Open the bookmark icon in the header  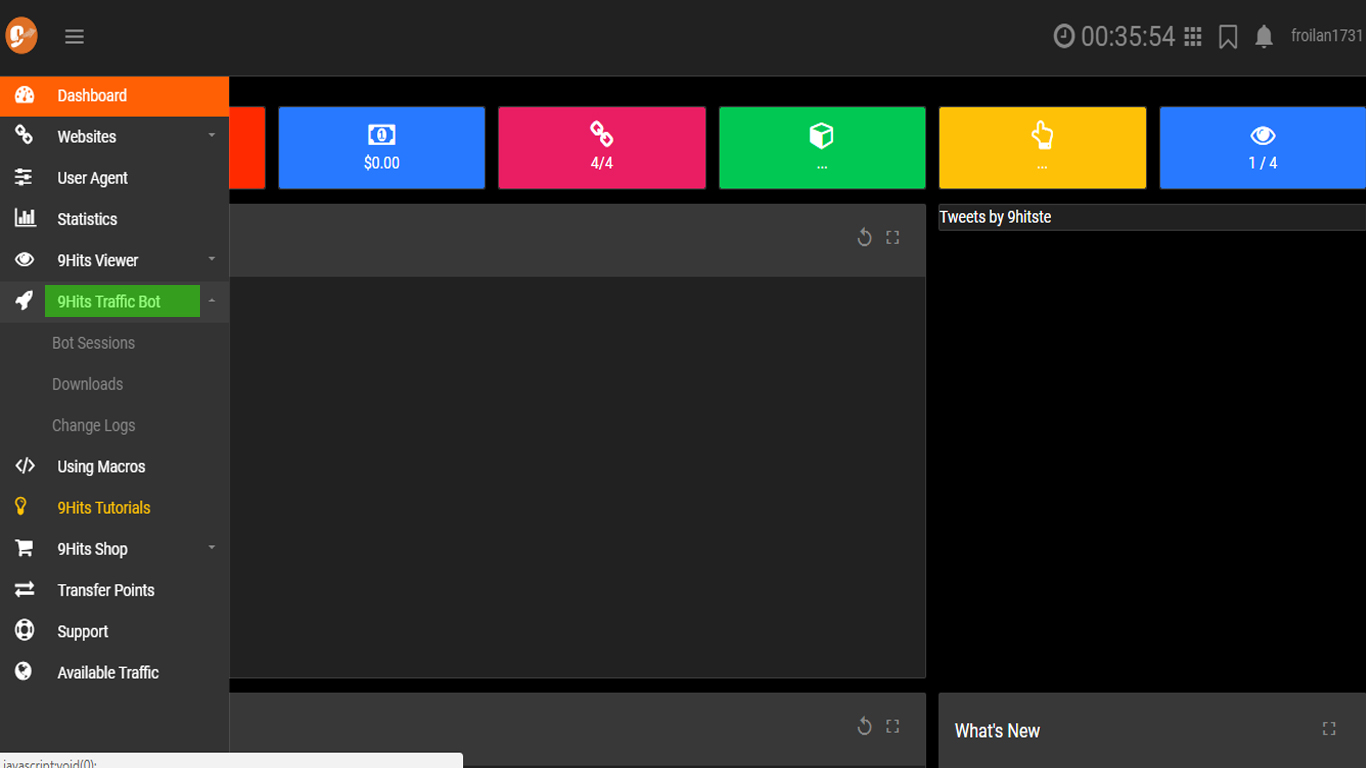(1228, 37)
